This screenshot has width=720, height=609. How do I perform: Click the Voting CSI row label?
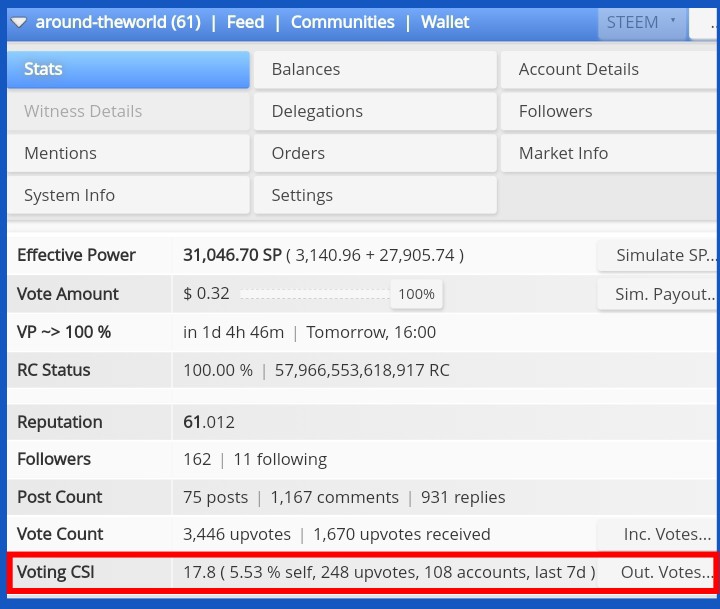coord(56,573)
